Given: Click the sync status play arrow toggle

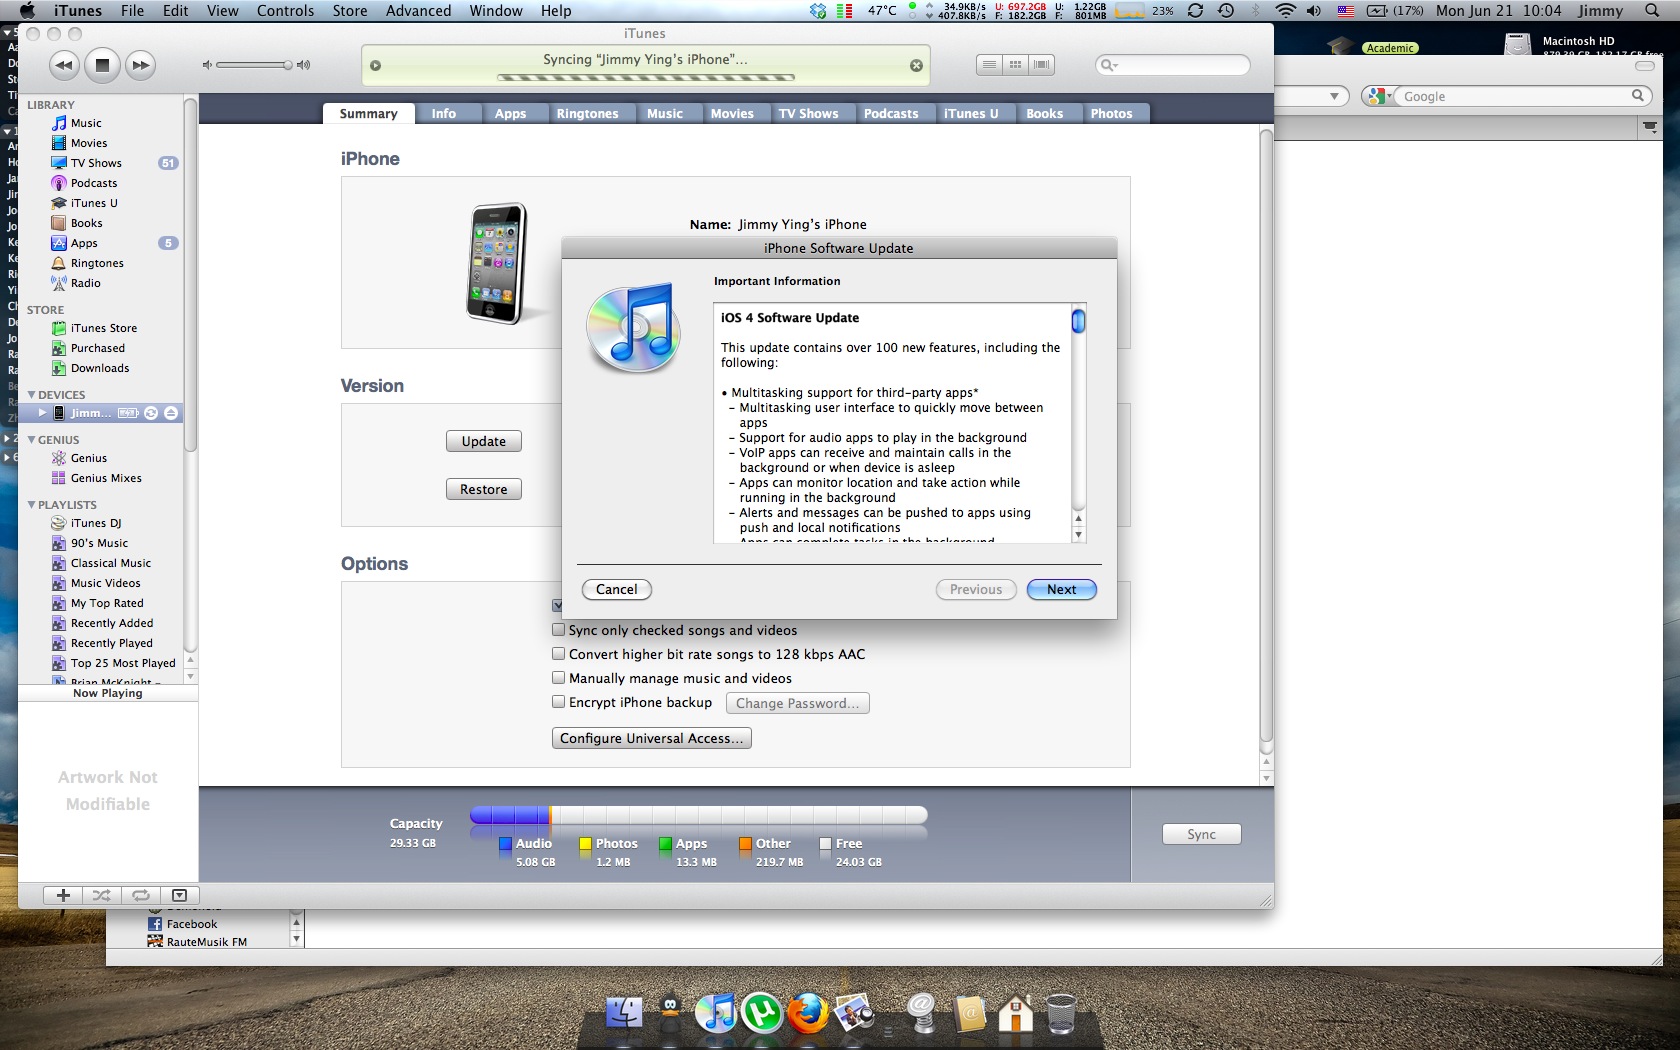Looking at the screenshot, I should point(376,66).
